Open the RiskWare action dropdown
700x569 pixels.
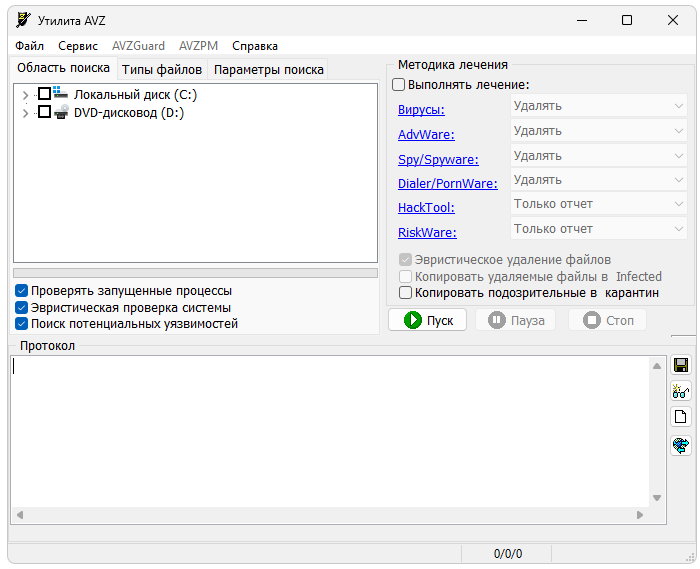click(598, 229)
